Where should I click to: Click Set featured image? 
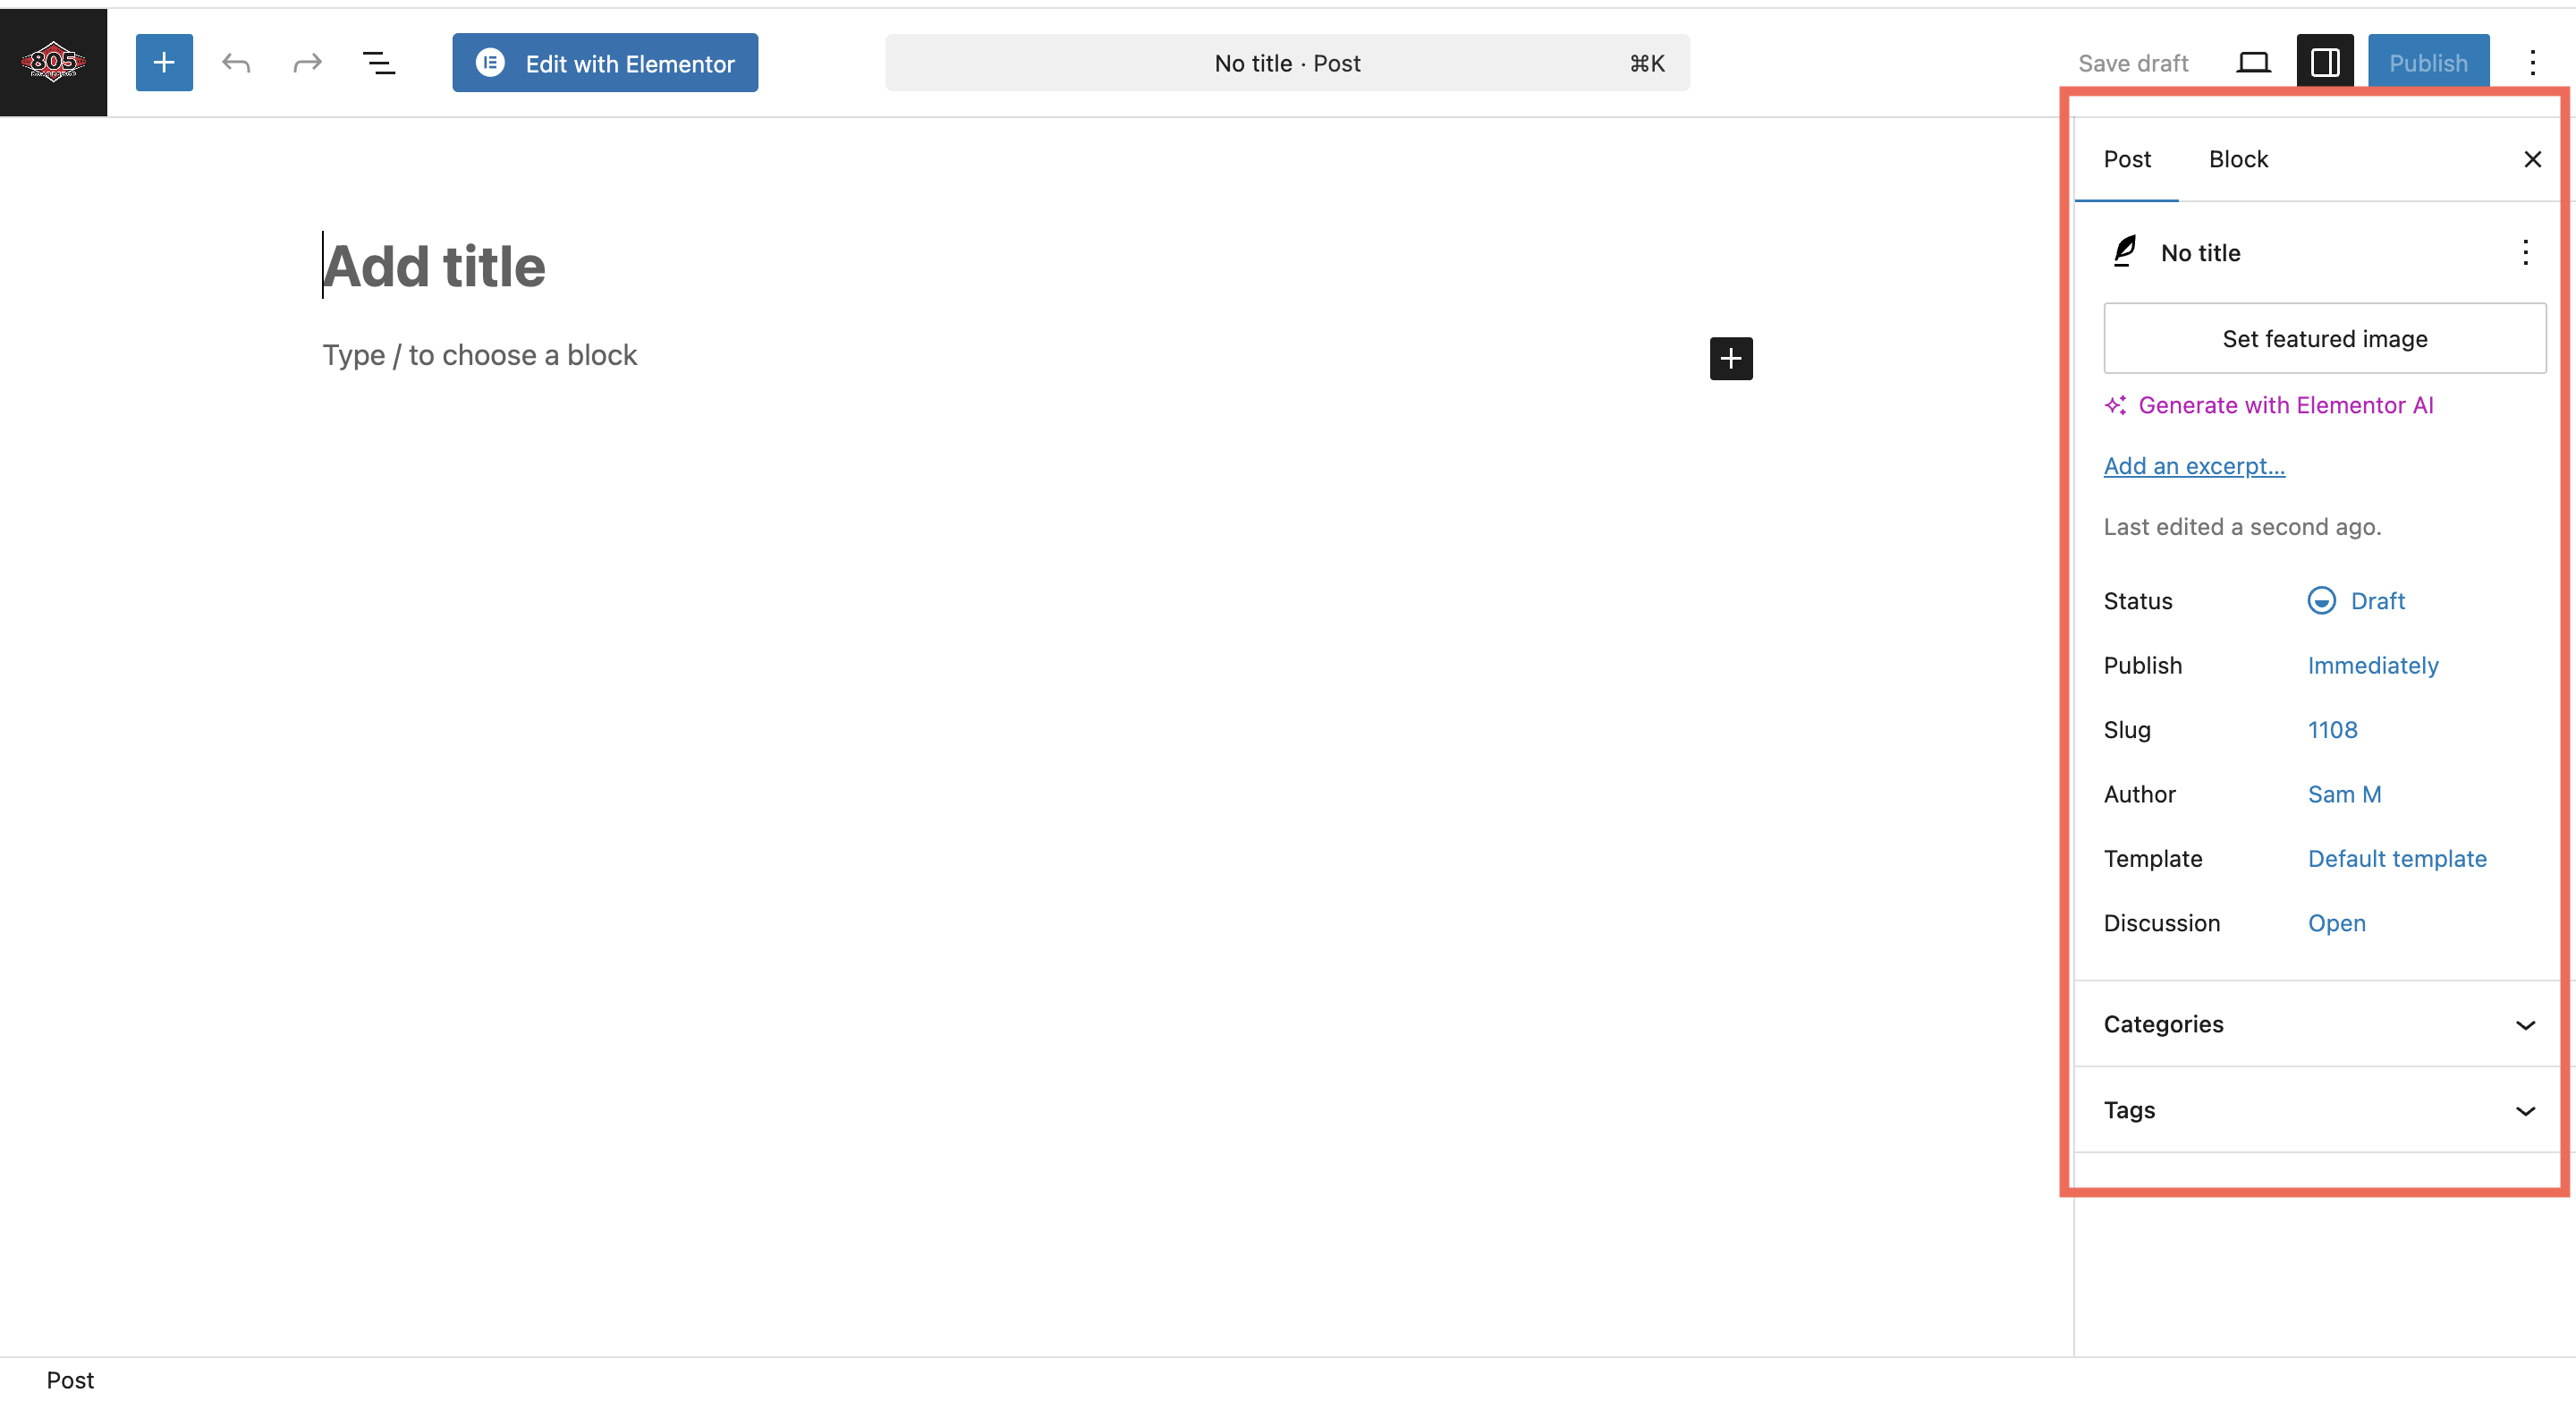2325,338
